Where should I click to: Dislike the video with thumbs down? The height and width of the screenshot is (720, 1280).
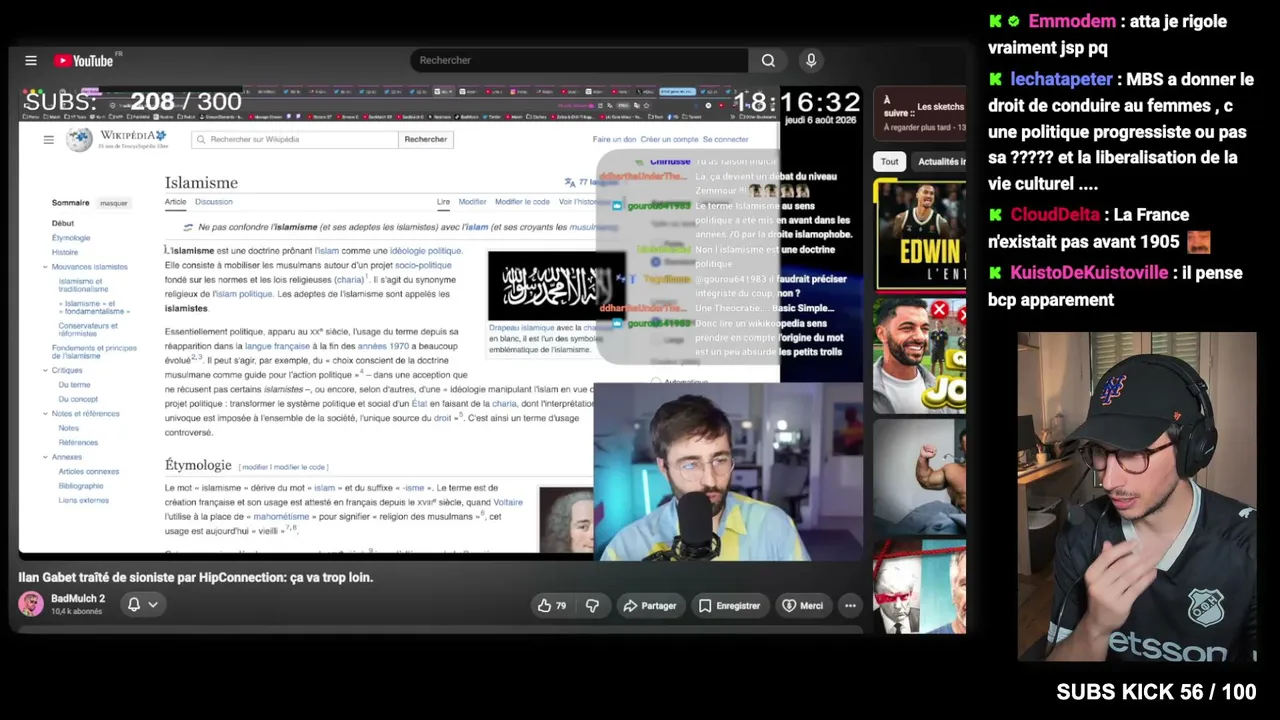[592, 606]
